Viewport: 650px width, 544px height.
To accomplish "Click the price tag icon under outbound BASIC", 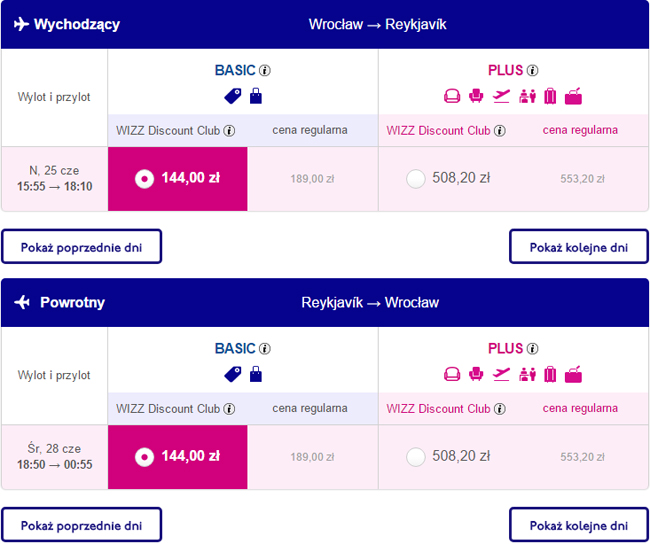I will (x=233, y=96).
